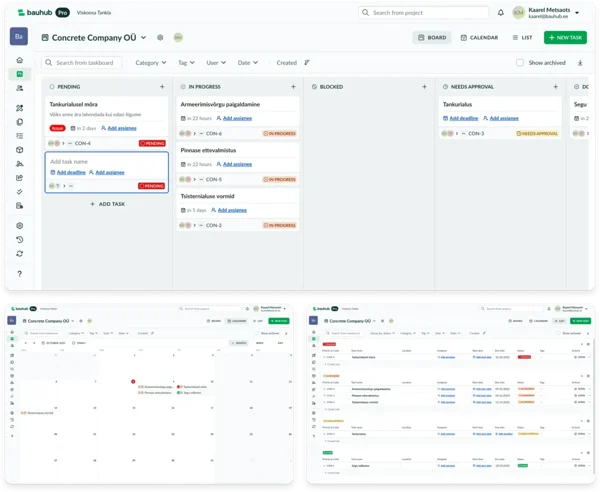Viewport: 600px width, 492px height.
Task: Switch to the List view tab
Action: pyautogui.click(x=521, y=37)
